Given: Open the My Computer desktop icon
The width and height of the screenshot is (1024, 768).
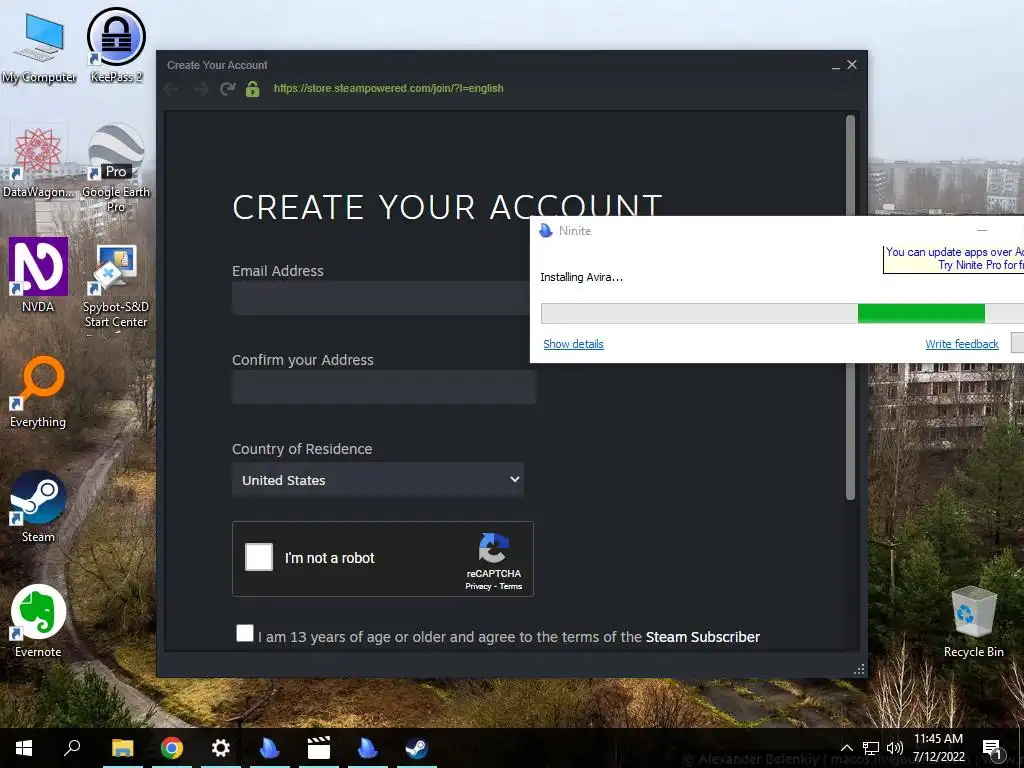Looking at the screenshot, I should click(39, 47).
